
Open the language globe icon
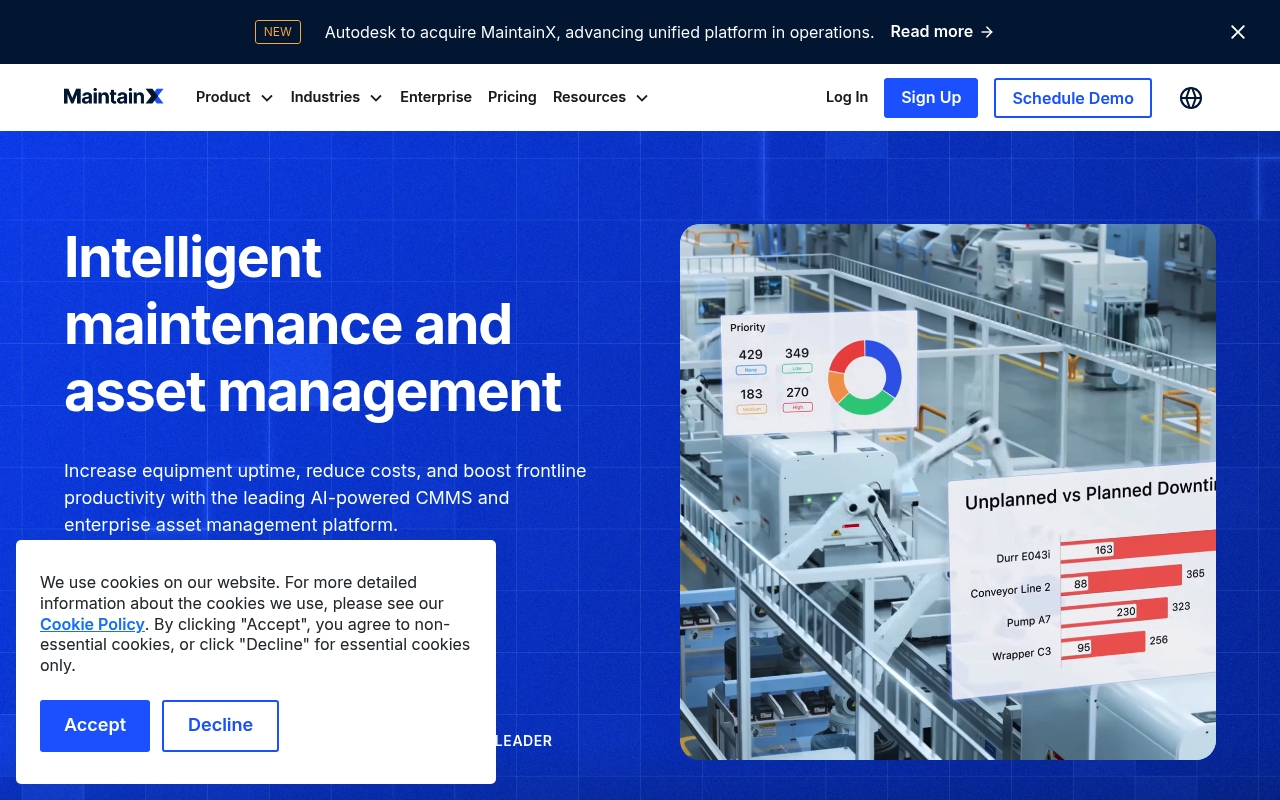coord(1191,98)
